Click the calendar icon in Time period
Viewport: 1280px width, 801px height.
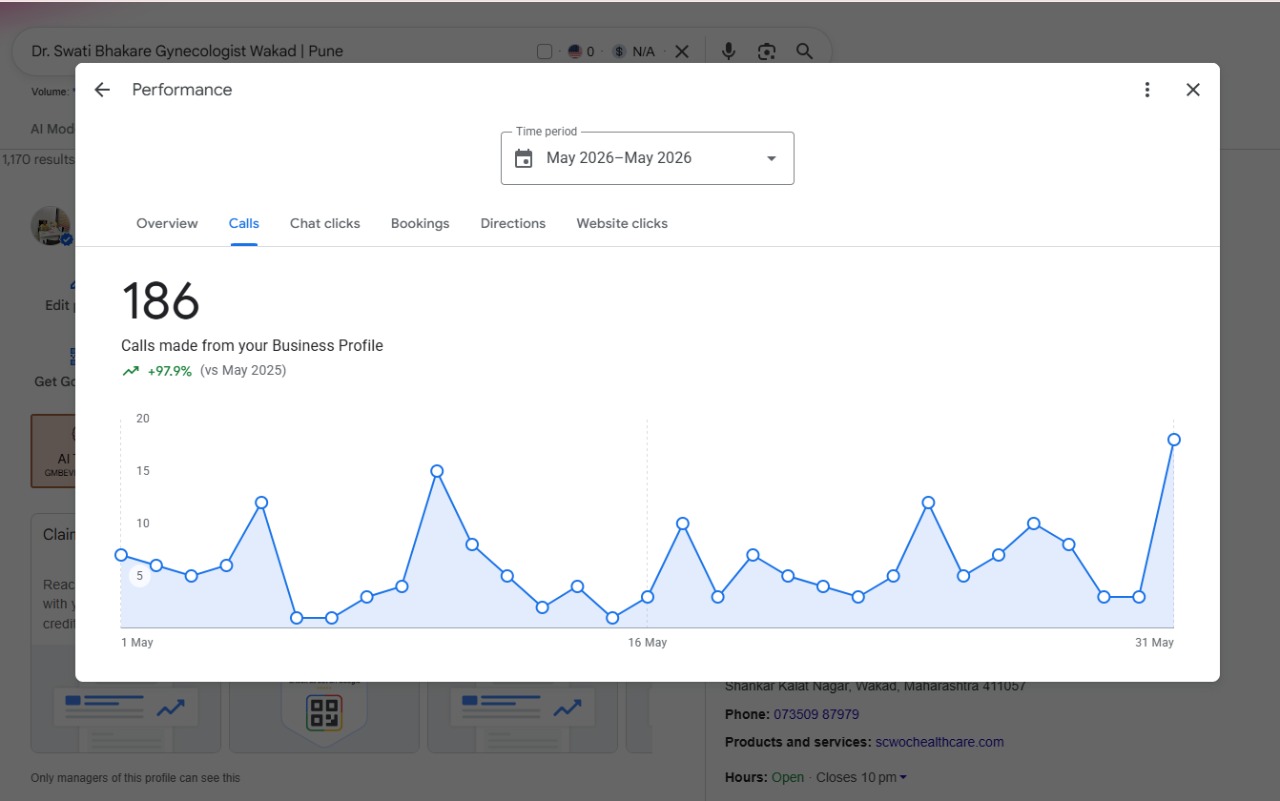pyautogui.click(x=524, y=158)
